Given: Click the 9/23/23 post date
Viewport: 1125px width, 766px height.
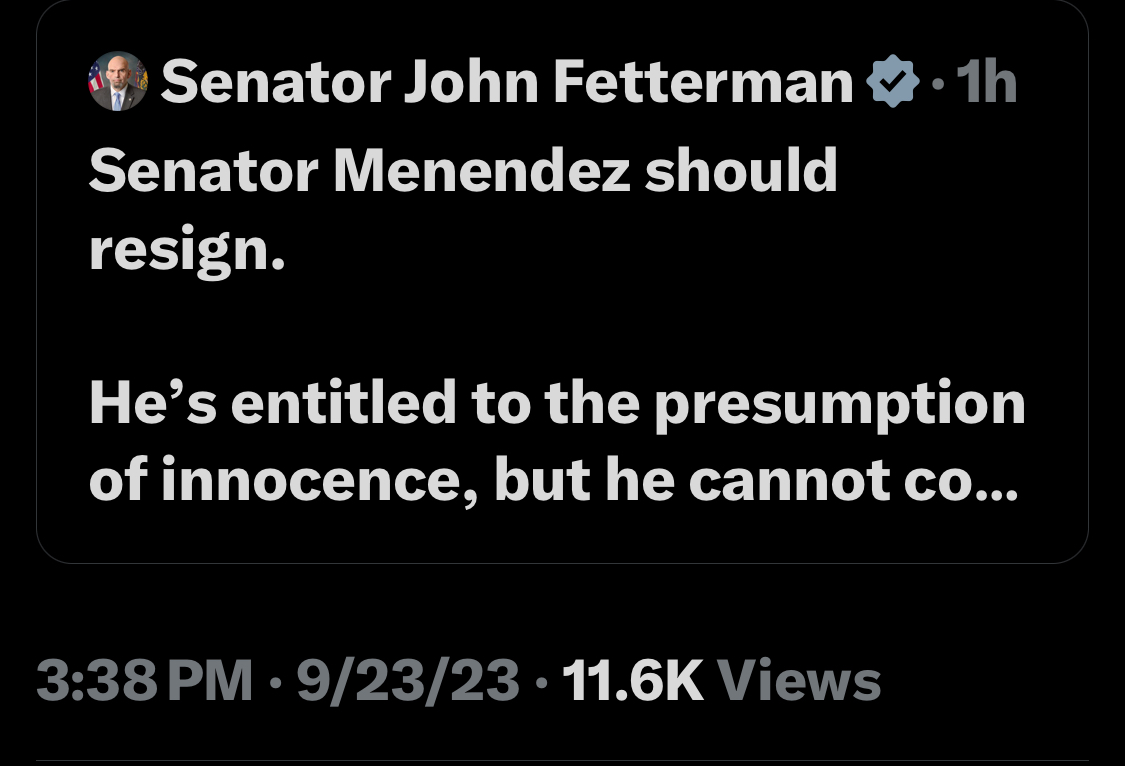Looking at the screenshot, I should (408, 680).
